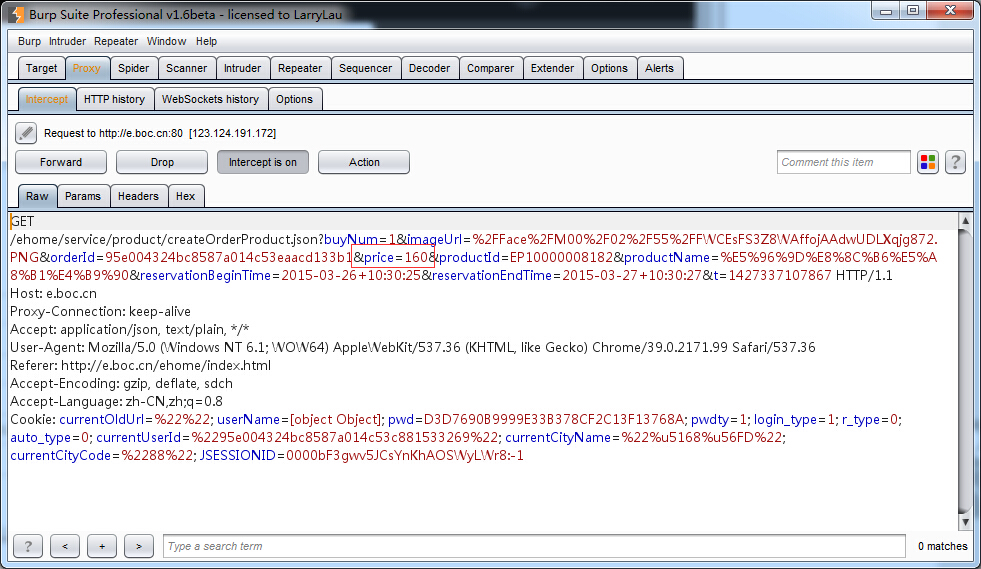981x569 pixels.
Task: Click the Host: e.boc.cn header line
Action: [x=53, y=294]
